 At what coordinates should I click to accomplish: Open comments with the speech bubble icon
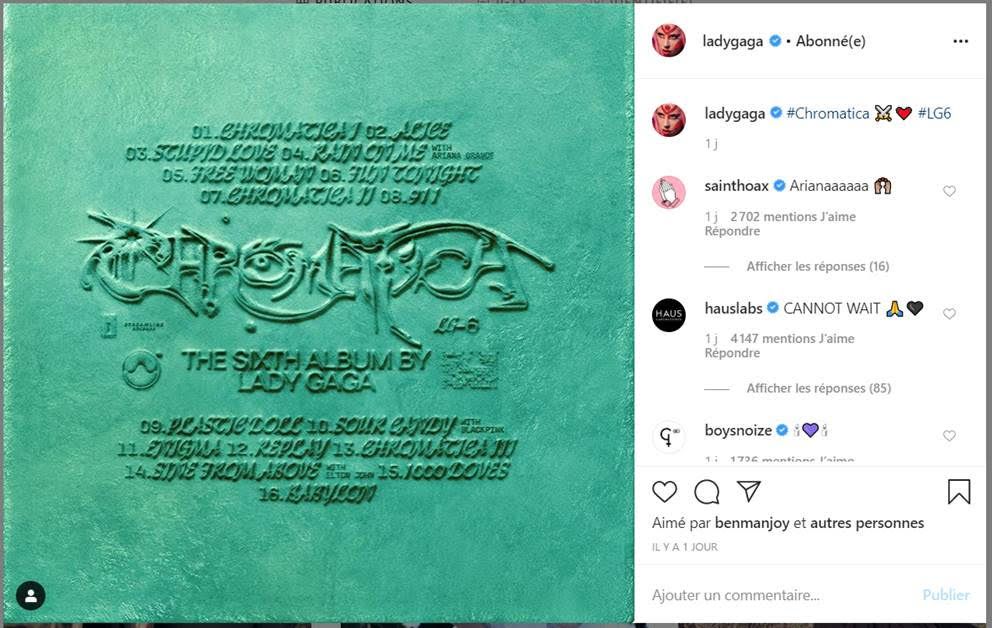click(707, 492)
